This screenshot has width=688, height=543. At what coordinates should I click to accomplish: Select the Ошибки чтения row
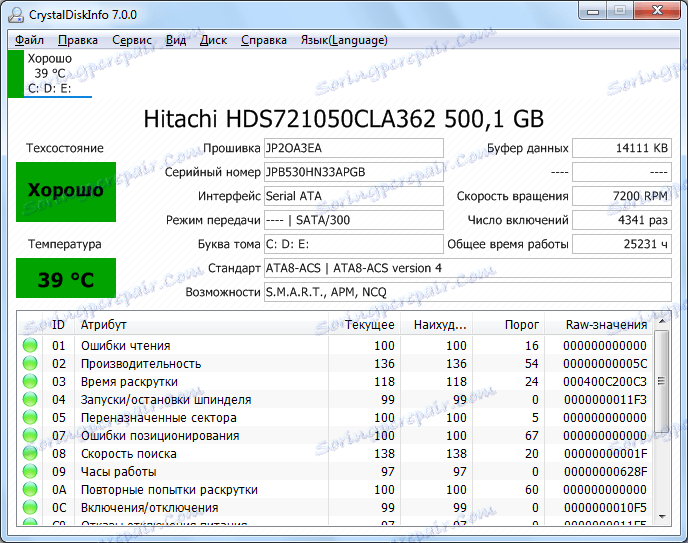click(336, 346)
